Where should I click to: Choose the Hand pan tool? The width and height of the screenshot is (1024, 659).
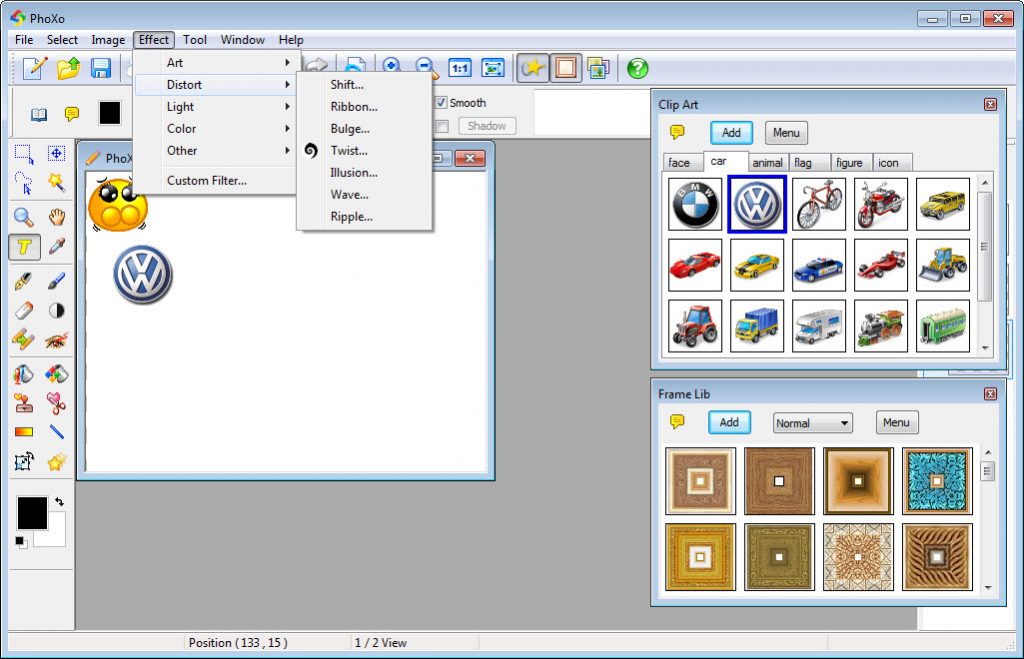57,216
